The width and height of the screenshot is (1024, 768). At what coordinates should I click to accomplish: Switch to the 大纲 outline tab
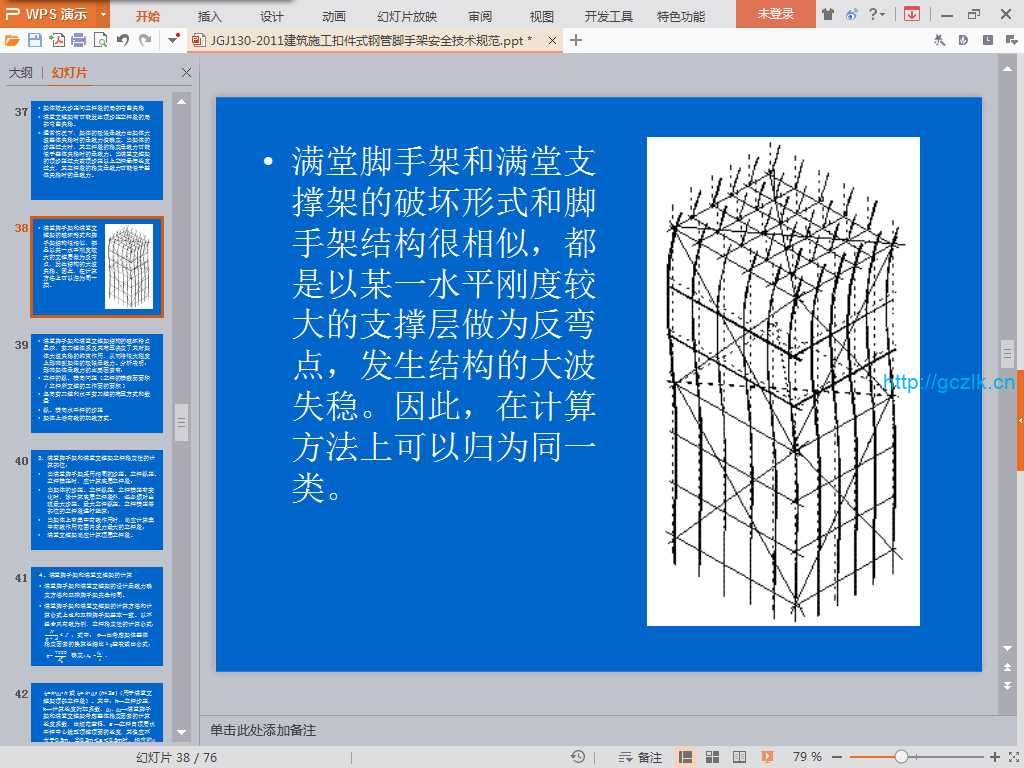pos(21,73)
